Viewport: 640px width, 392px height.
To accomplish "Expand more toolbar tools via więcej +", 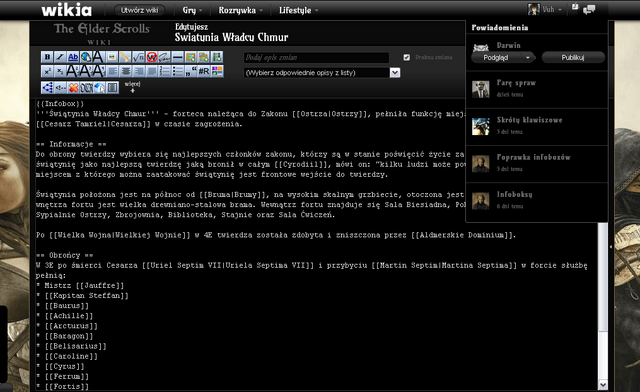I will [132, 87].
